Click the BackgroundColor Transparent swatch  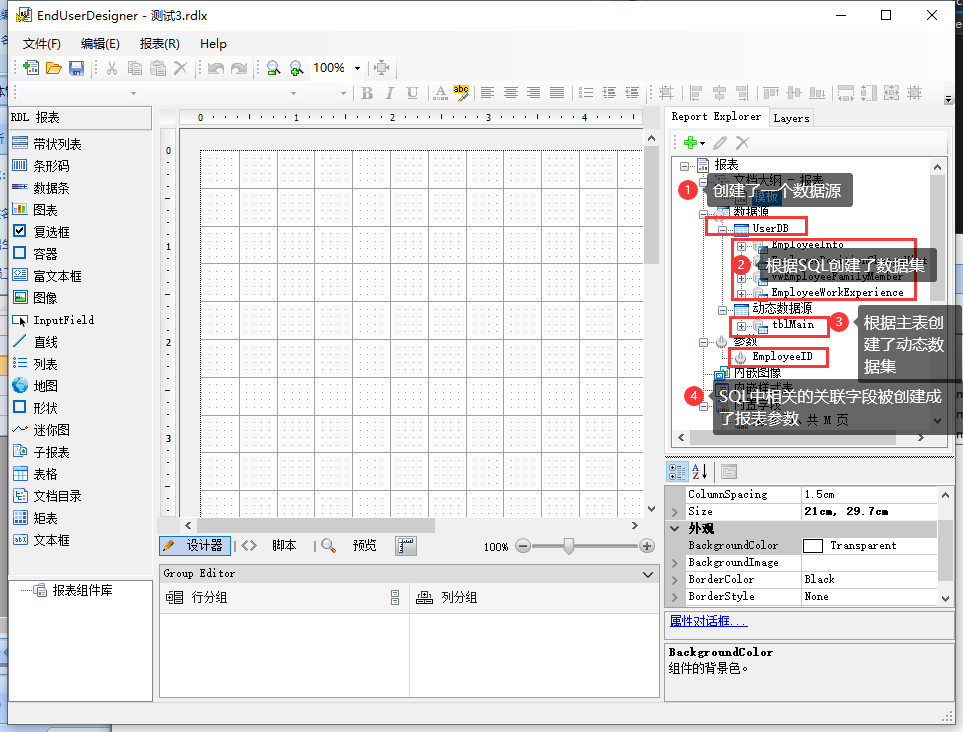[x=813, y=546]
